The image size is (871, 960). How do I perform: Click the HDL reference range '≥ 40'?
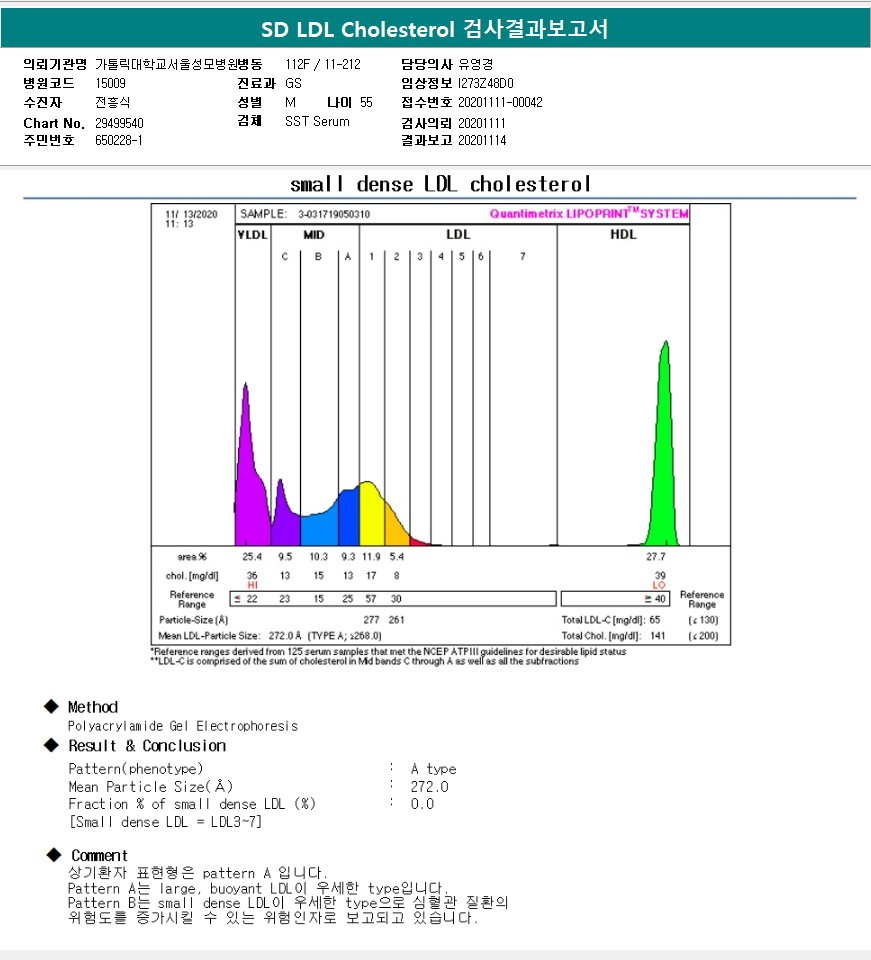(655, 599)
